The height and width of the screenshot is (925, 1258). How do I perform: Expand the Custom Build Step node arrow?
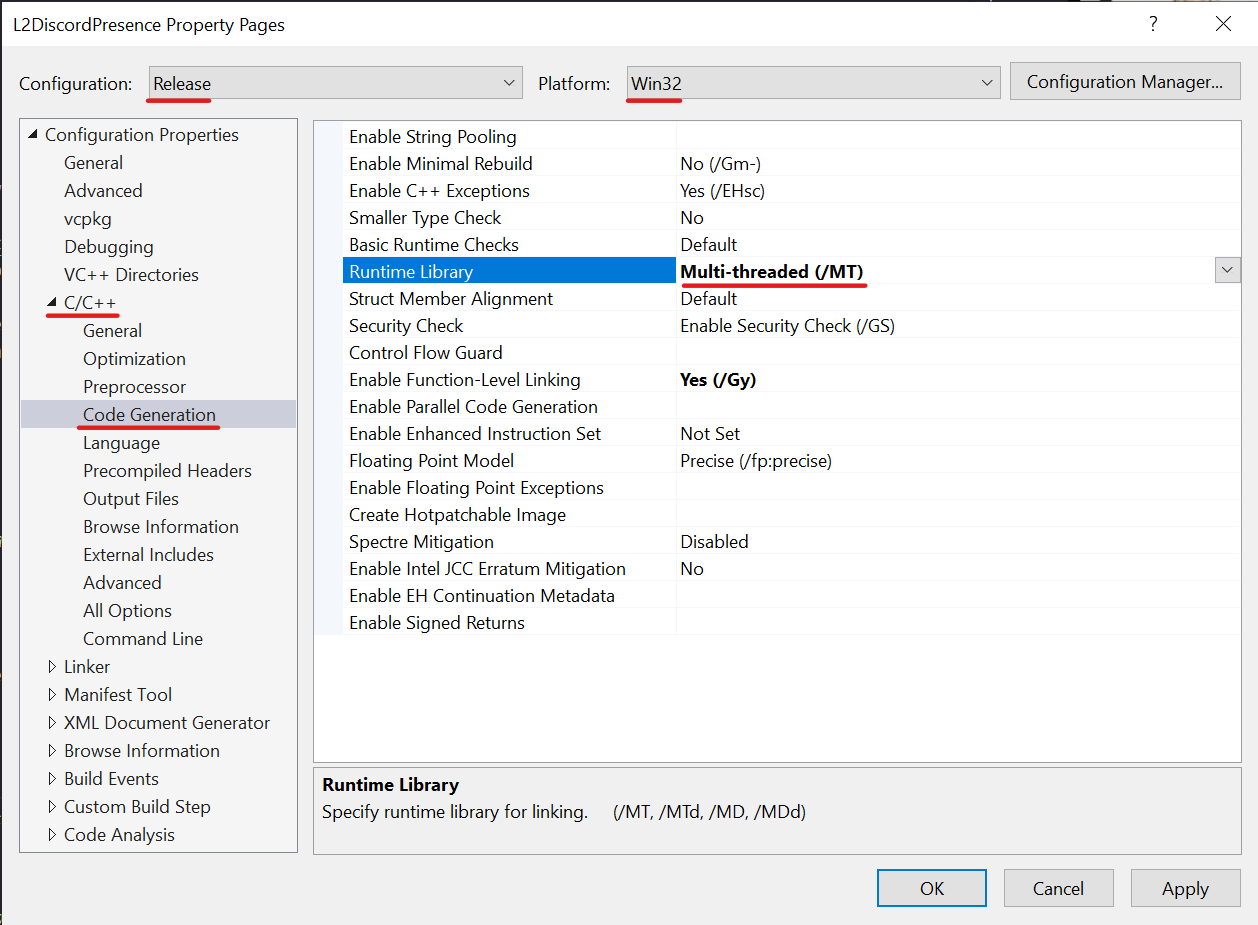pyautogui.click(x=52, y=806)
